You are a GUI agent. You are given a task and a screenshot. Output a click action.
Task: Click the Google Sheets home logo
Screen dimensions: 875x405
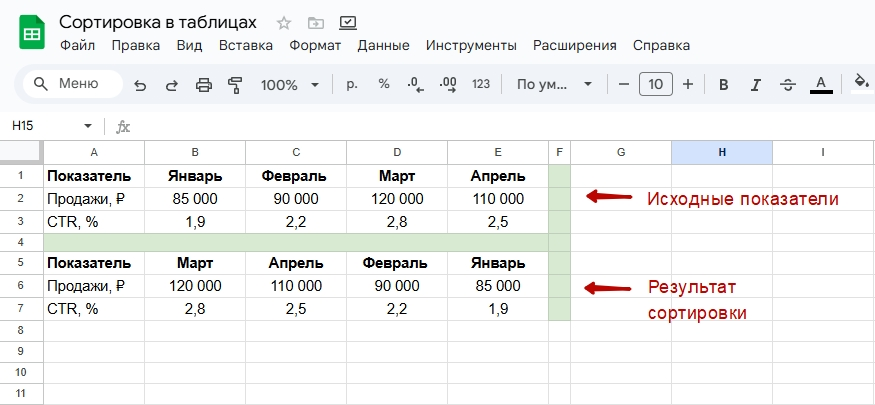tap(32, 33)
